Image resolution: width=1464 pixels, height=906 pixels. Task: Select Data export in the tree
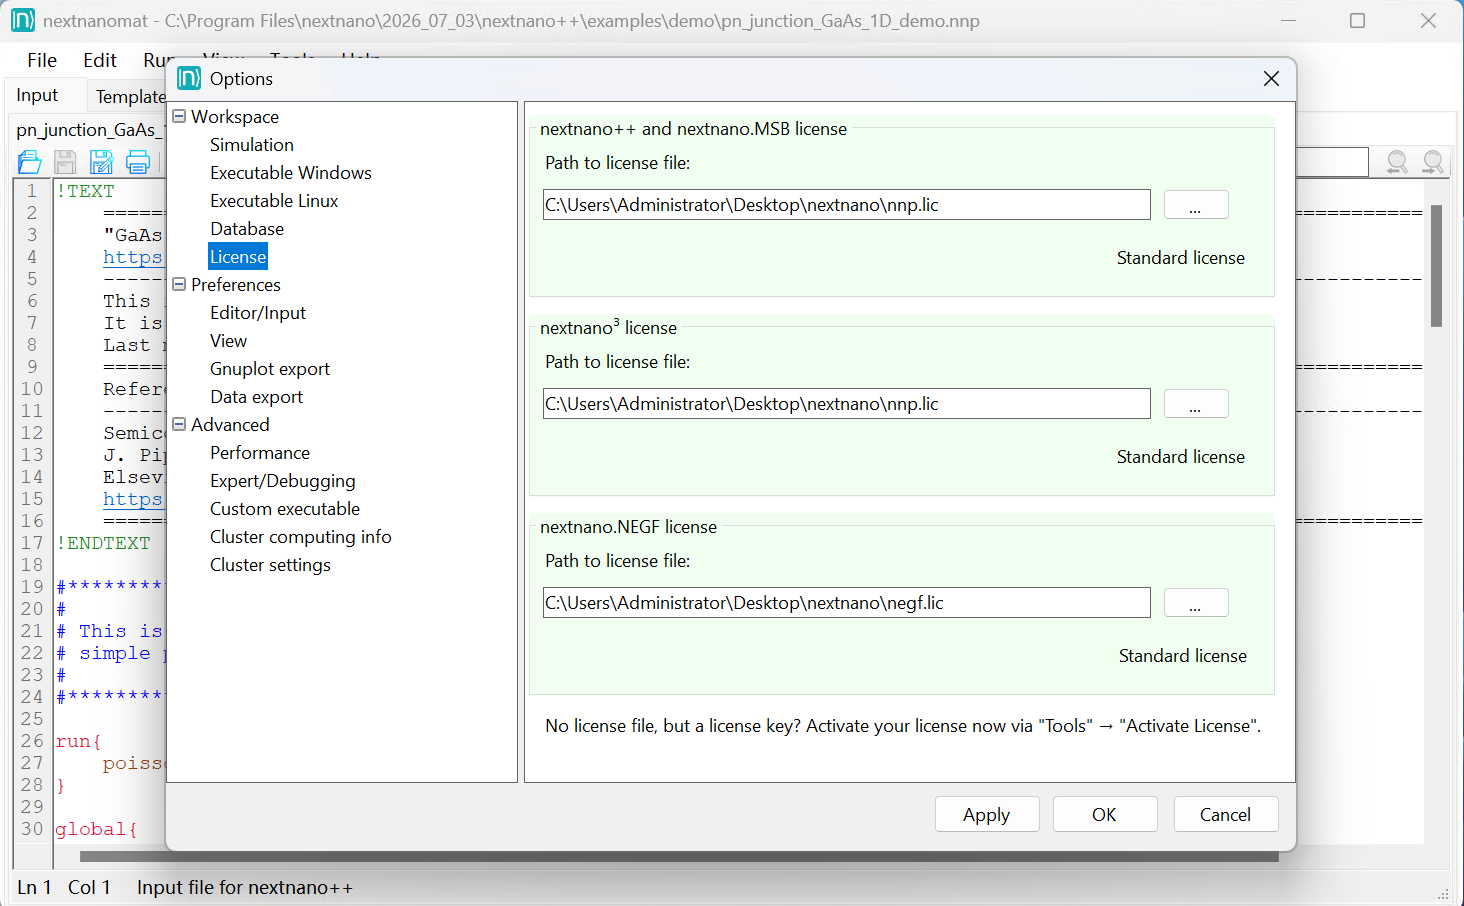click(257, 397)
